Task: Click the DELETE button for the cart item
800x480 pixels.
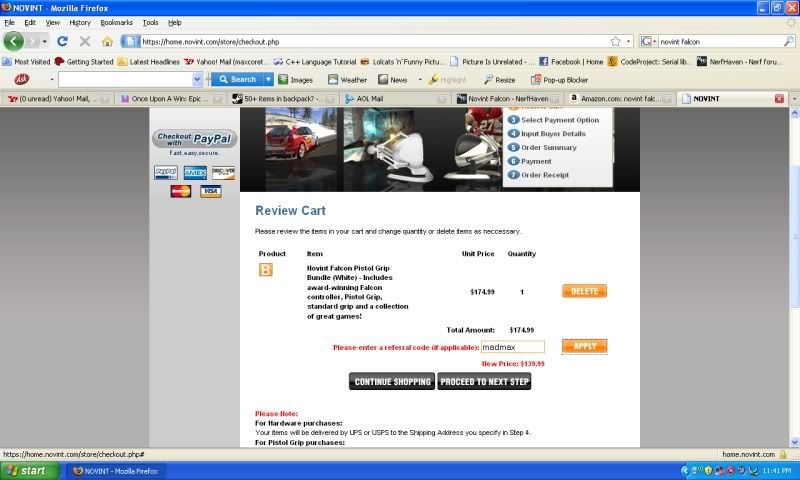Action: coord(584,291)
